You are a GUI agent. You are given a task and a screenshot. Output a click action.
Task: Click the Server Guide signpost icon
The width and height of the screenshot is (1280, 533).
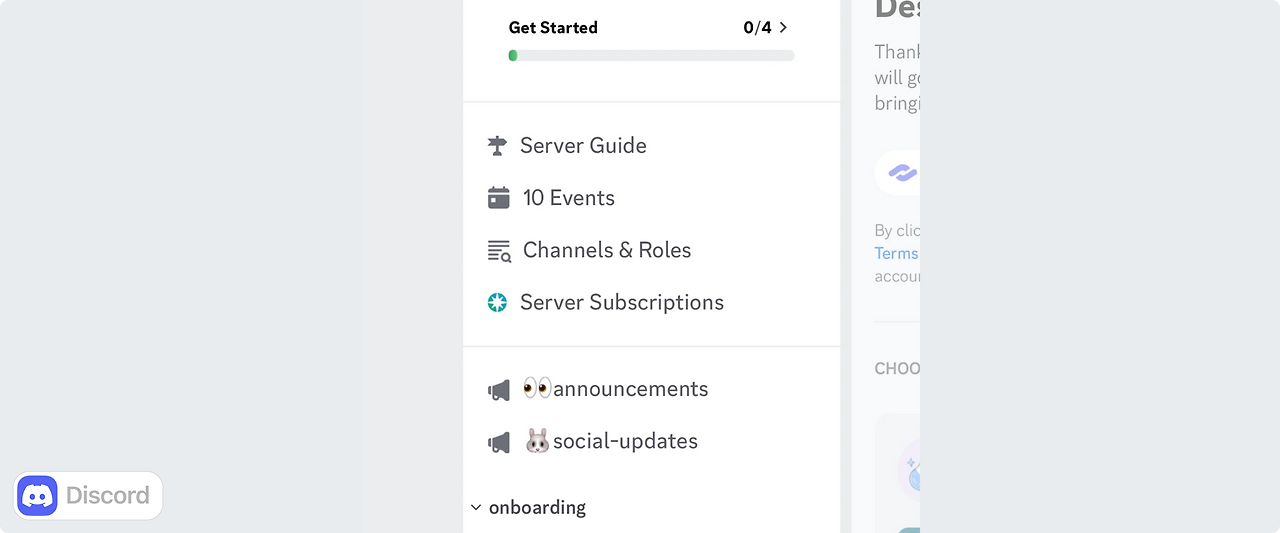tap(497, 146)
